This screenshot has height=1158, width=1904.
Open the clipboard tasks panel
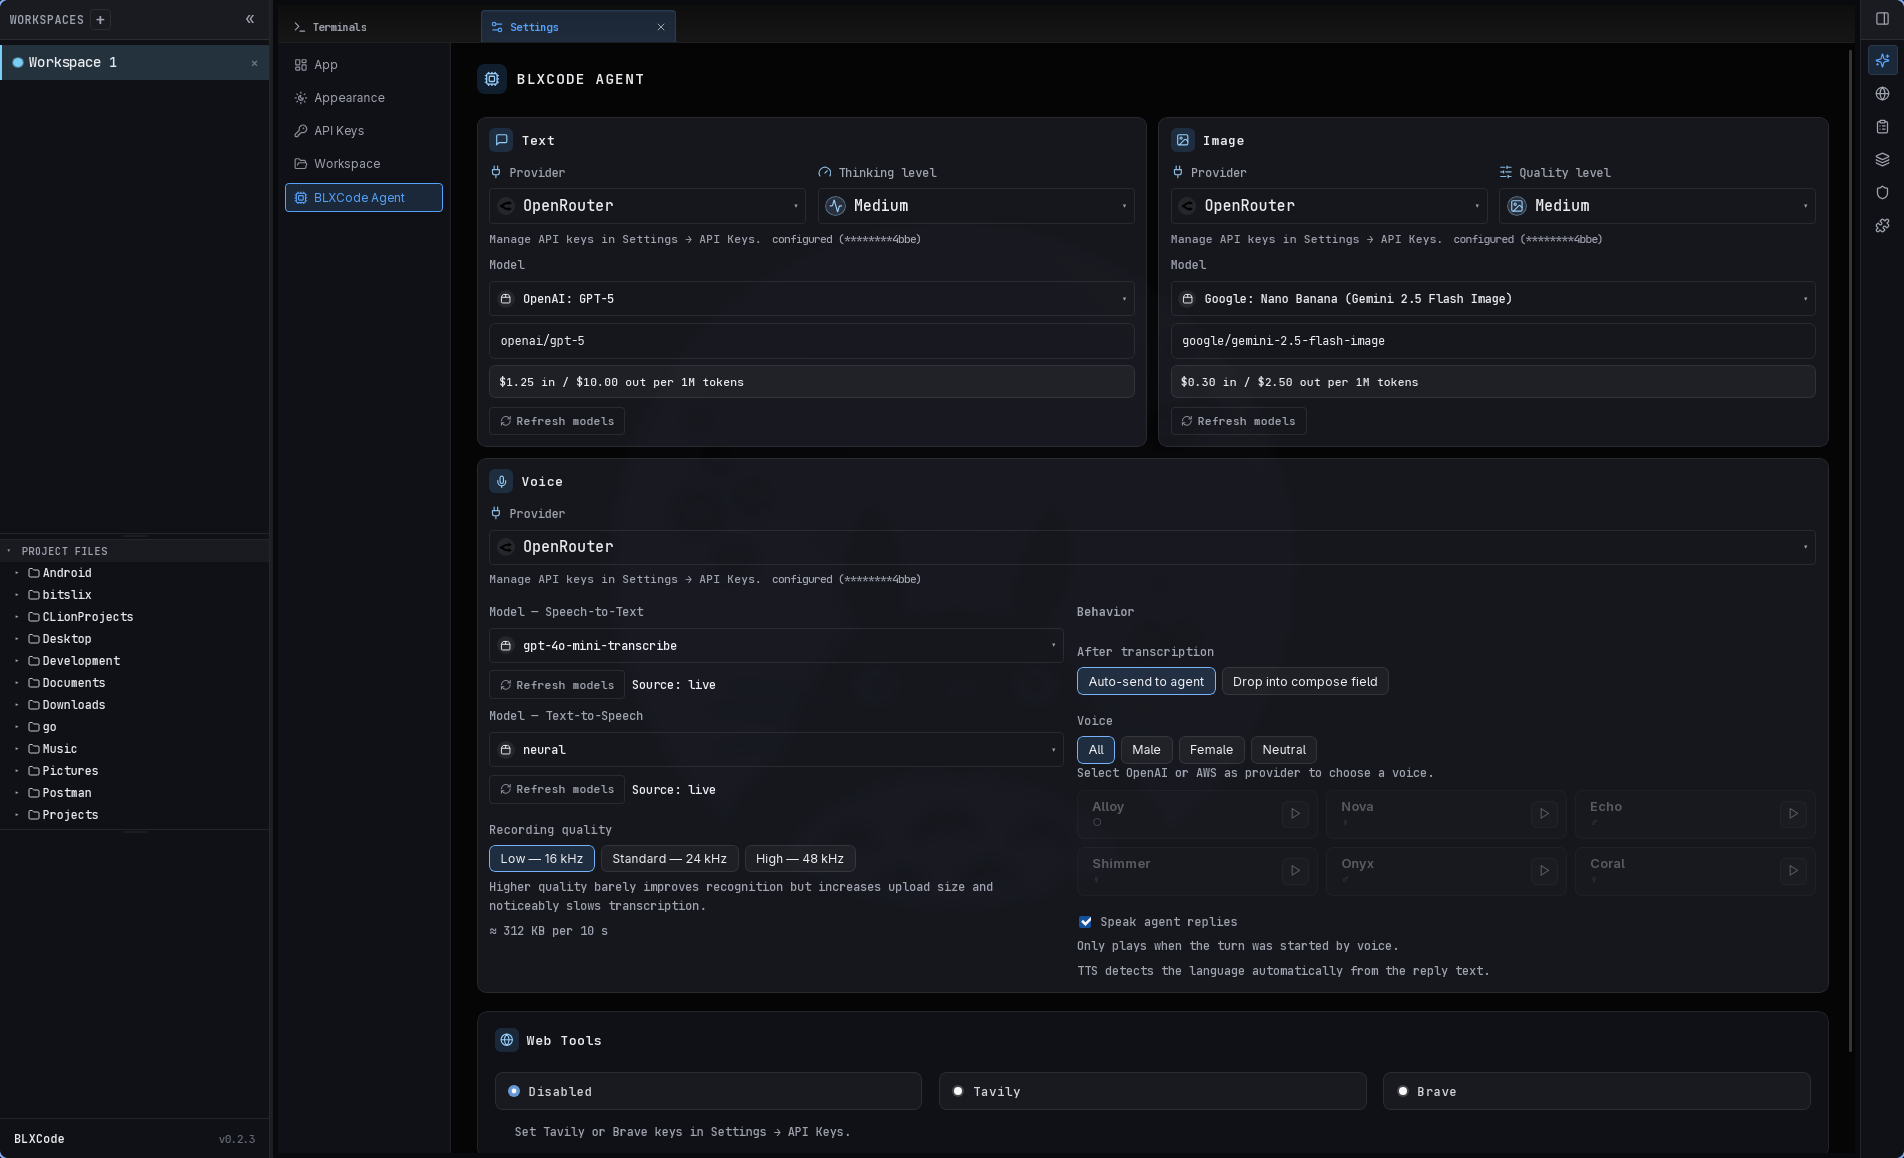click(1882, 127)
